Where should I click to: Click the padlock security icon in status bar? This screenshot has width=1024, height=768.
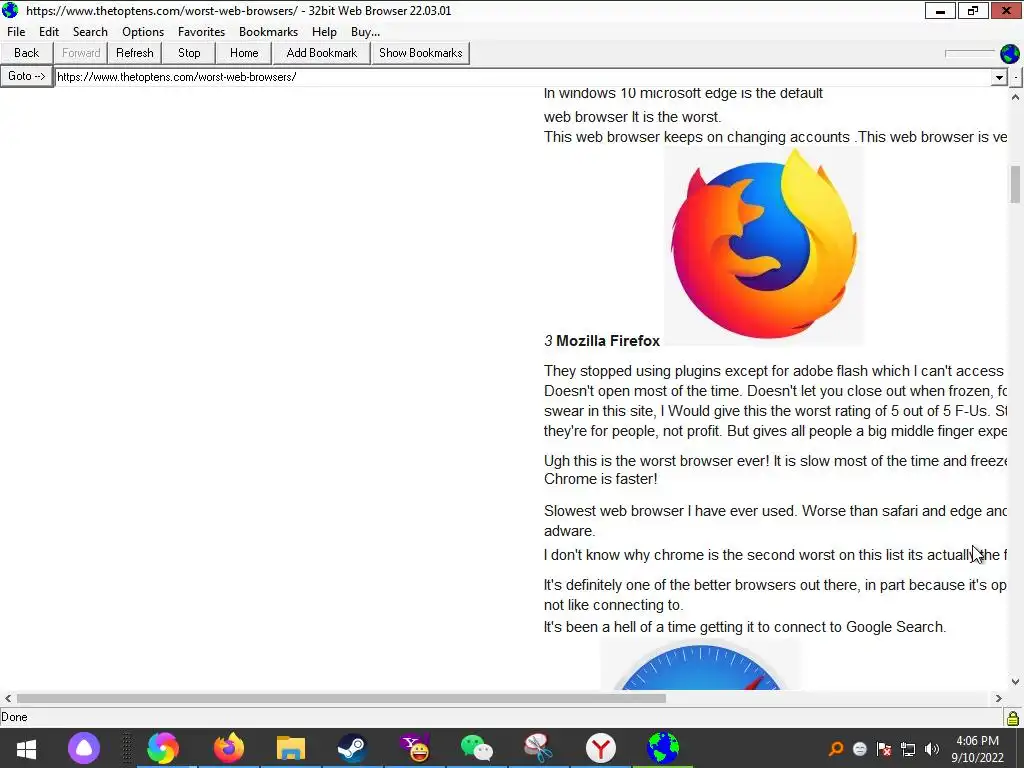coord(1012,718)
